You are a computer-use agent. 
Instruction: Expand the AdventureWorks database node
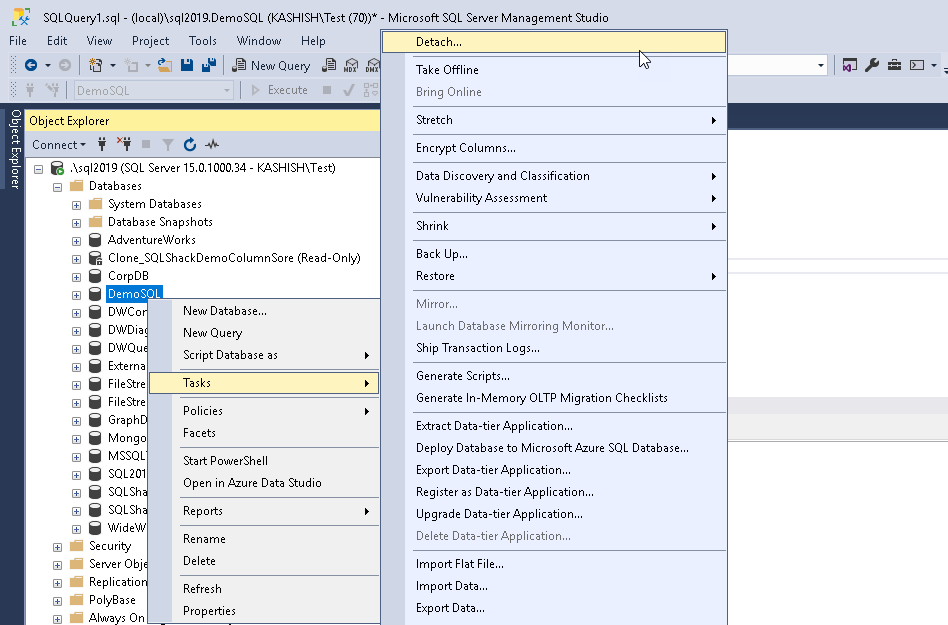[x=76, y=240]
